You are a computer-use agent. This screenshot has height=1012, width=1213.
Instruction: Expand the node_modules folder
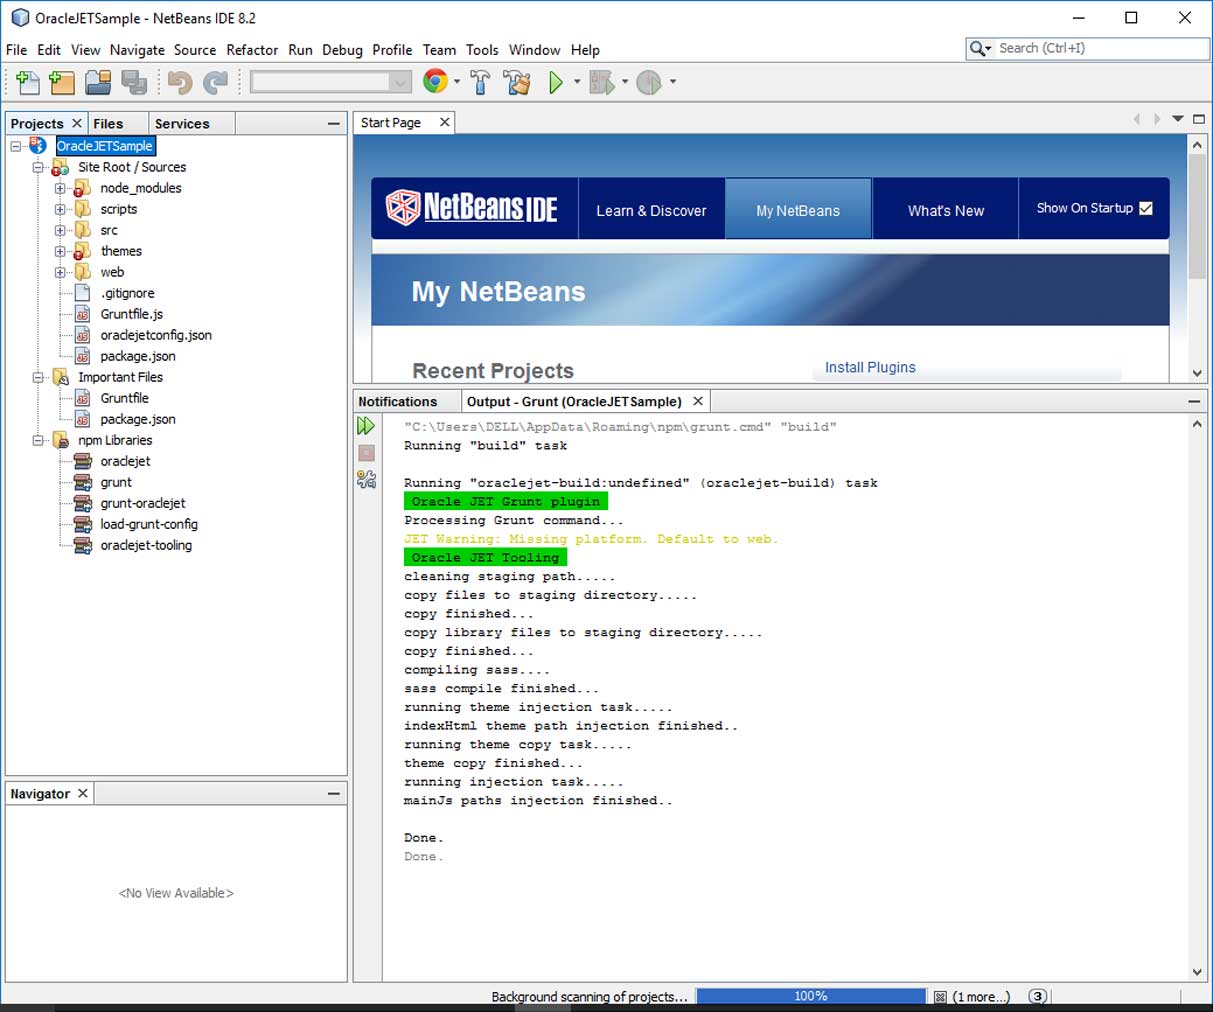pos(60,188)
